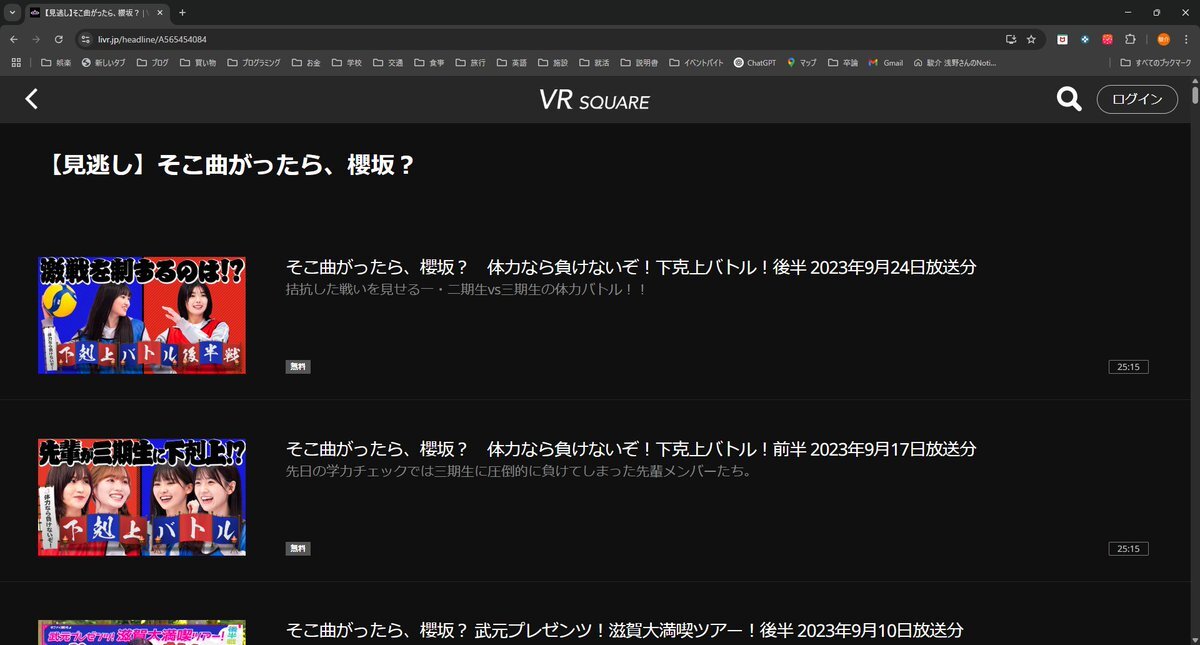Click the browser forward arrow
1200x645 pixels.
tap(36, 39)
